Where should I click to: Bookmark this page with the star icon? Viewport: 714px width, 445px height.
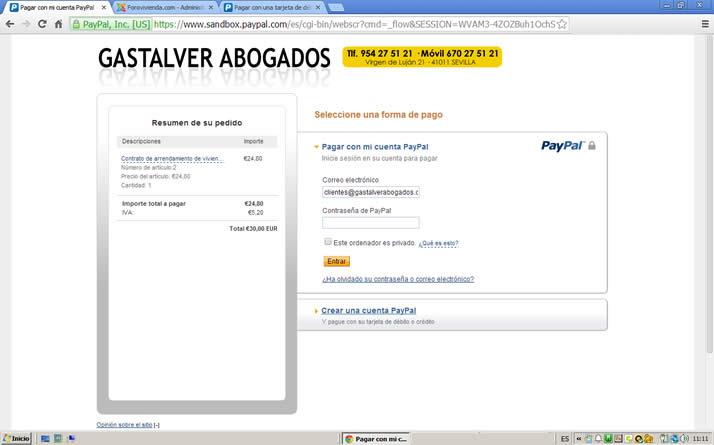(x=562, y=24)
